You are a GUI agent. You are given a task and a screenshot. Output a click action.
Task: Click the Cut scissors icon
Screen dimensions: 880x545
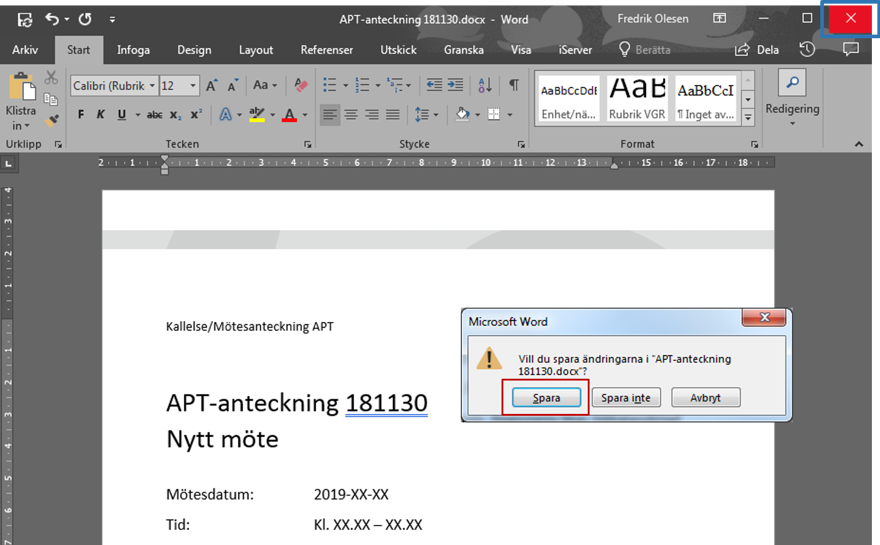pyautogui.click(x=52, y=79)
